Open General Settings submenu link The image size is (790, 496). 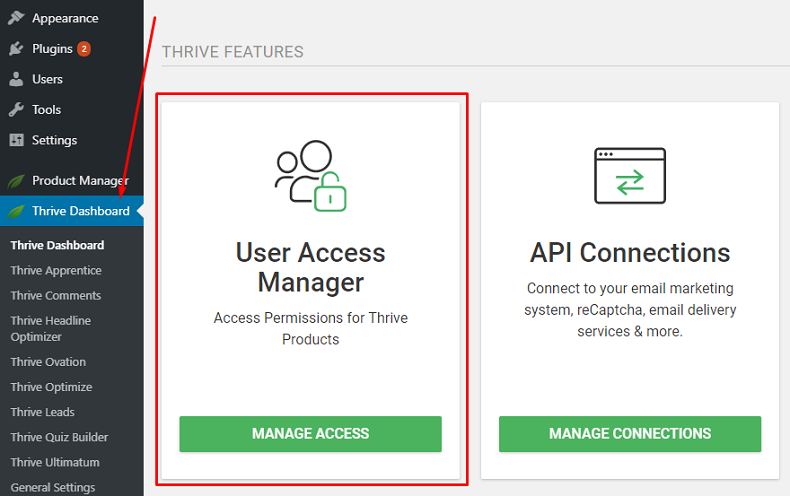pyautogui.click(x=53, y=487)
